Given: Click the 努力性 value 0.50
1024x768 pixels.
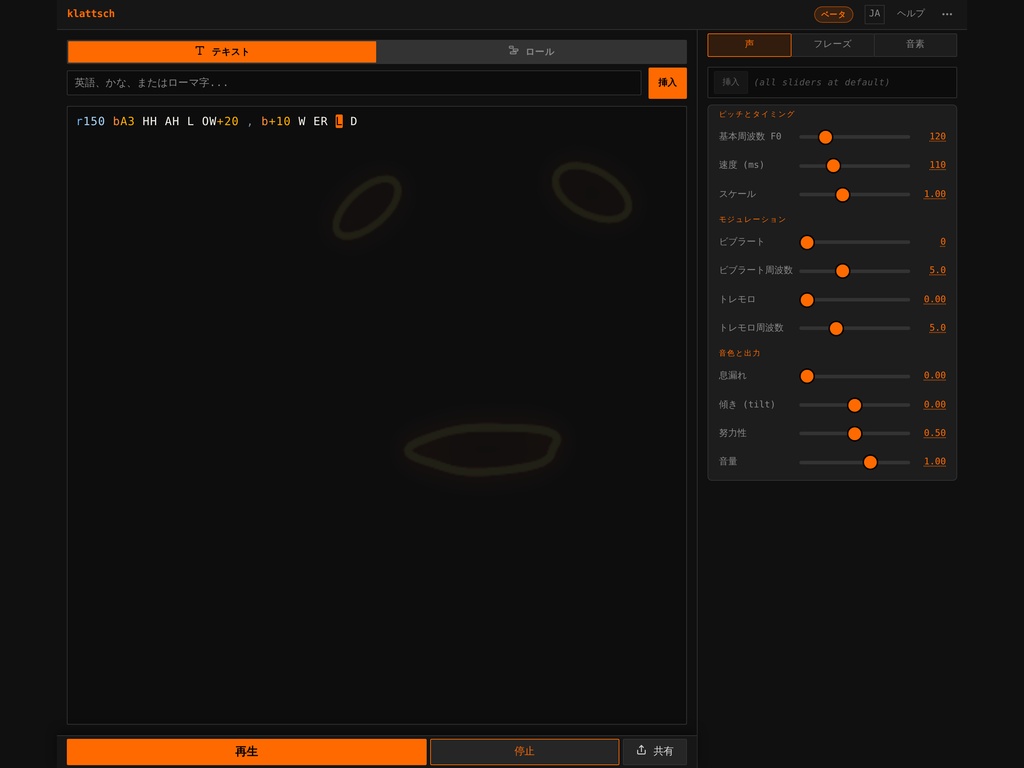Looking at the screenshot, I should tap(935, 433).
